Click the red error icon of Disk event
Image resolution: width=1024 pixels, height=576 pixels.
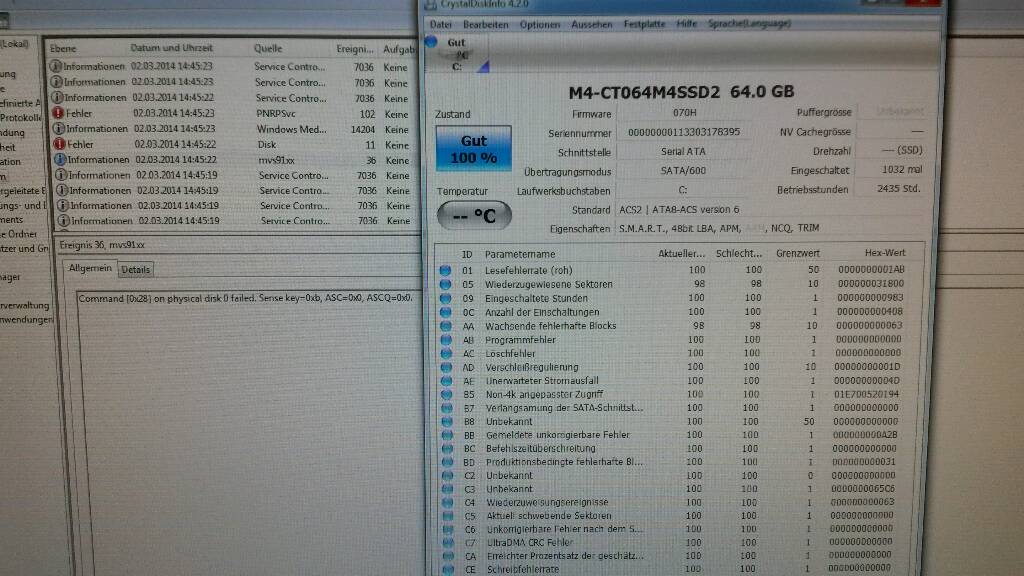(59, 144)
